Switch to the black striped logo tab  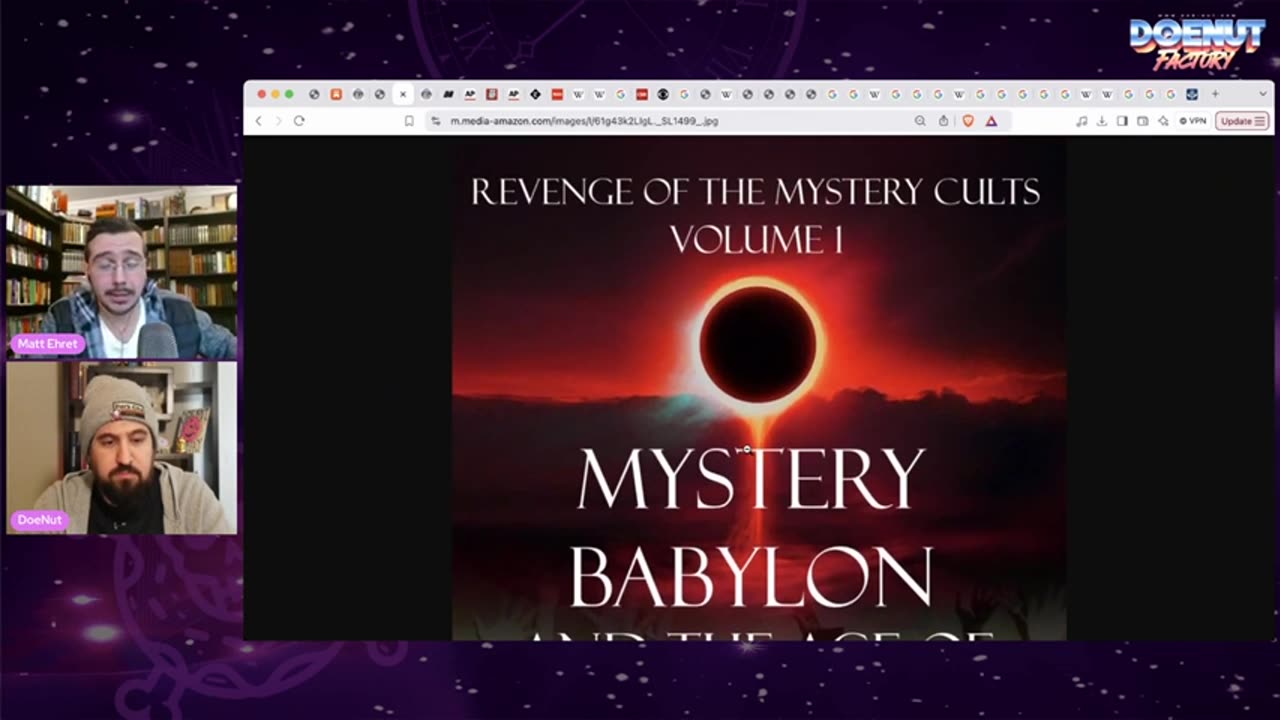click(x=449, y=94)
